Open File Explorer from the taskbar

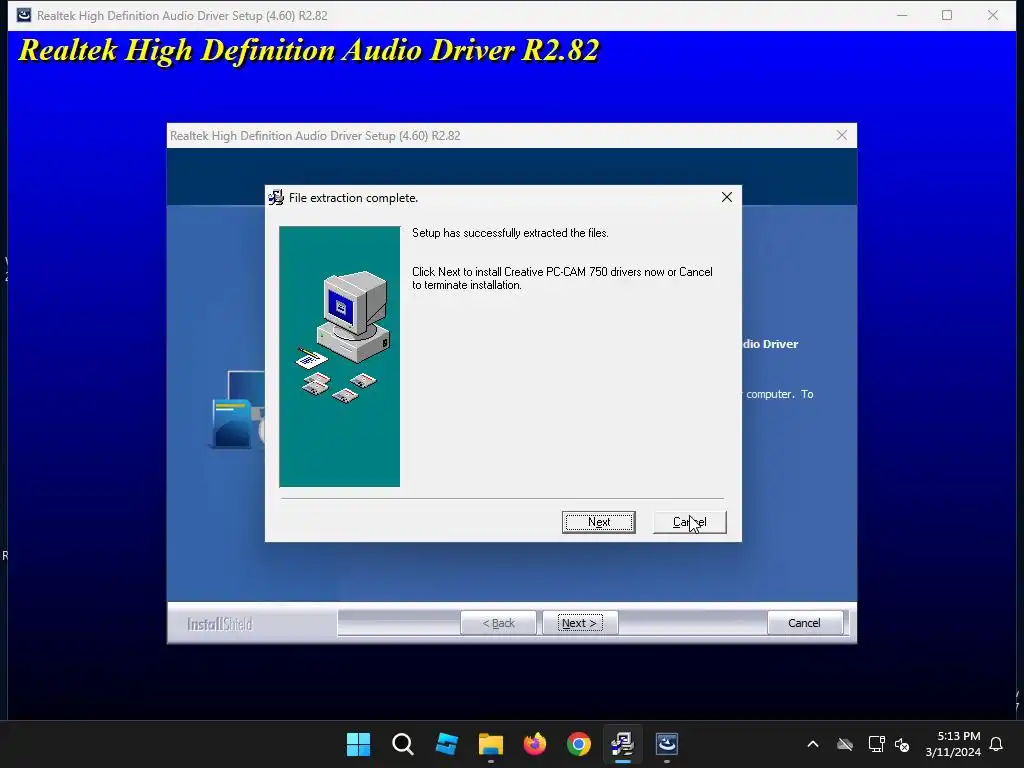(490, 744)
